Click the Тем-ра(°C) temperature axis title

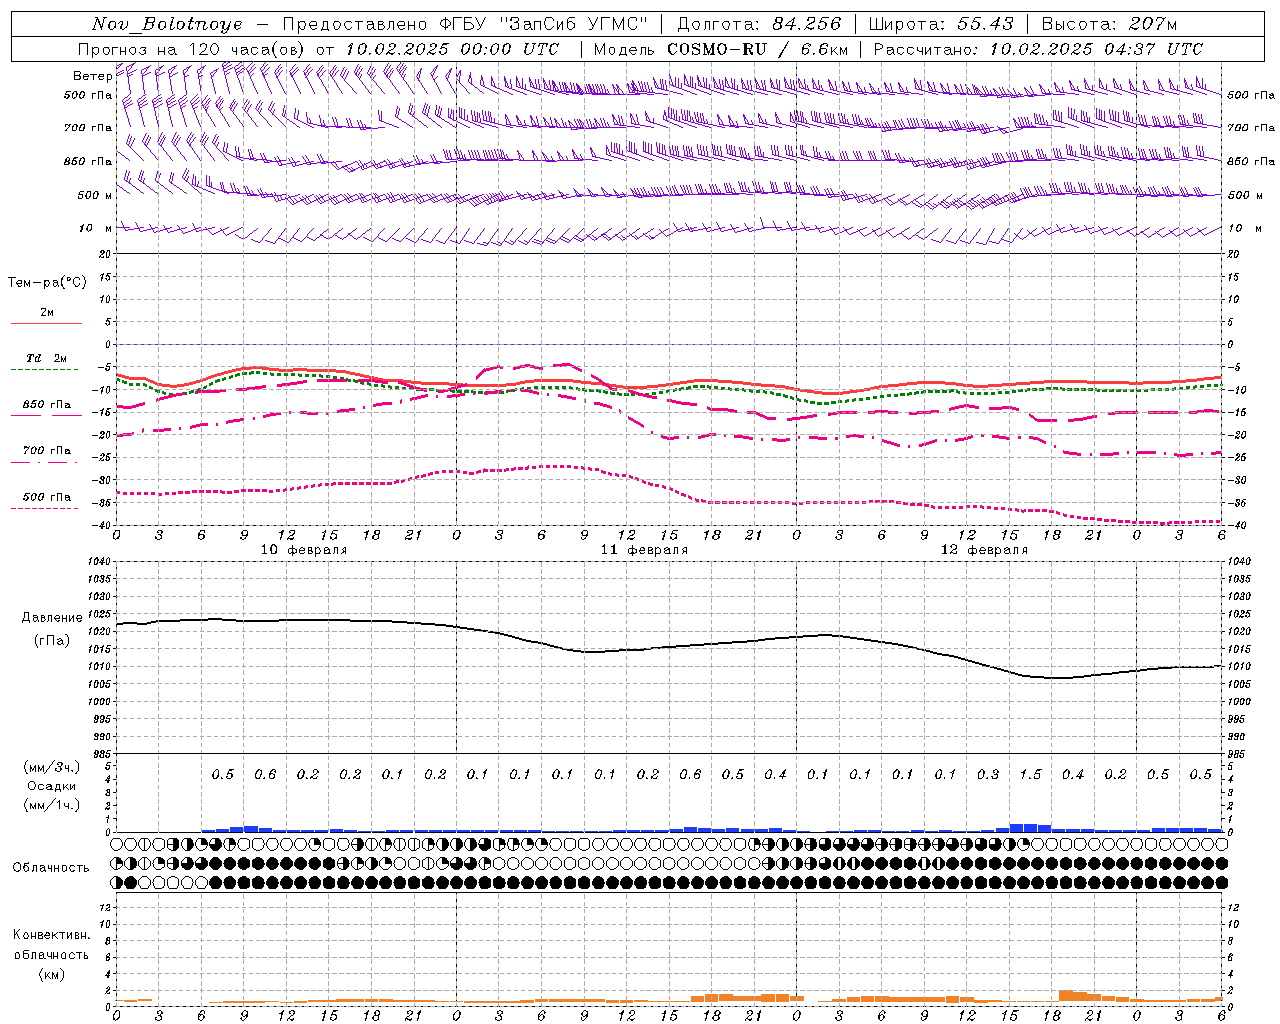pyautogui.click(x=47, y=283)
